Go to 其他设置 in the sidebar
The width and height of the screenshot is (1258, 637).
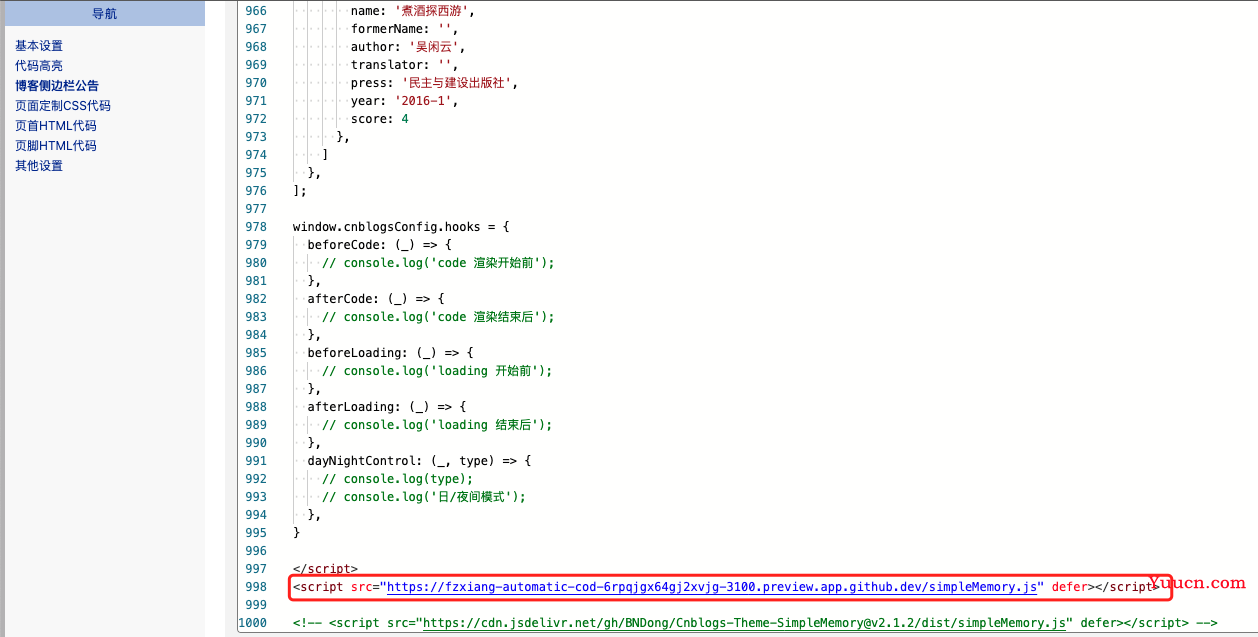click(x=39, y=166)
